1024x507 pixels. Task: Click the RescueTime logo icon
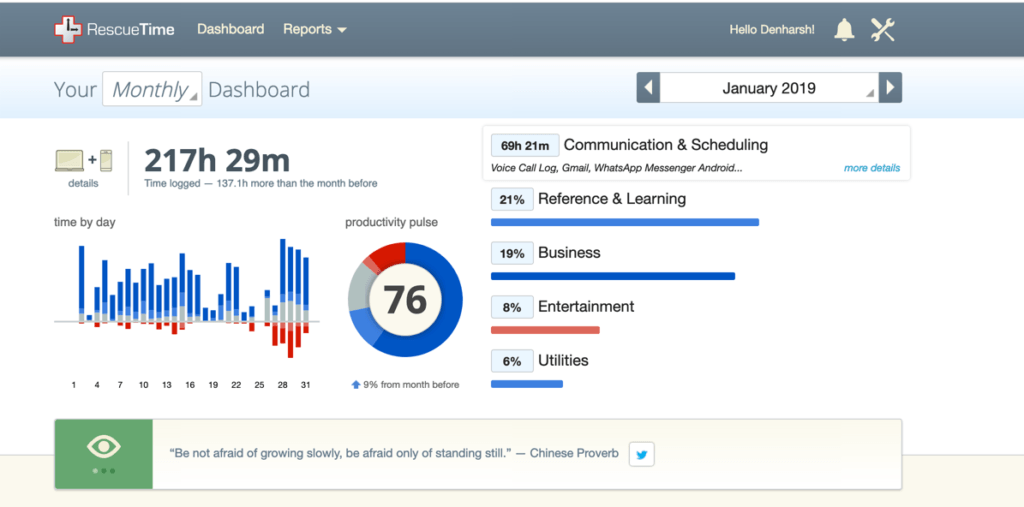pyautogui.click(x=67, y=30)
